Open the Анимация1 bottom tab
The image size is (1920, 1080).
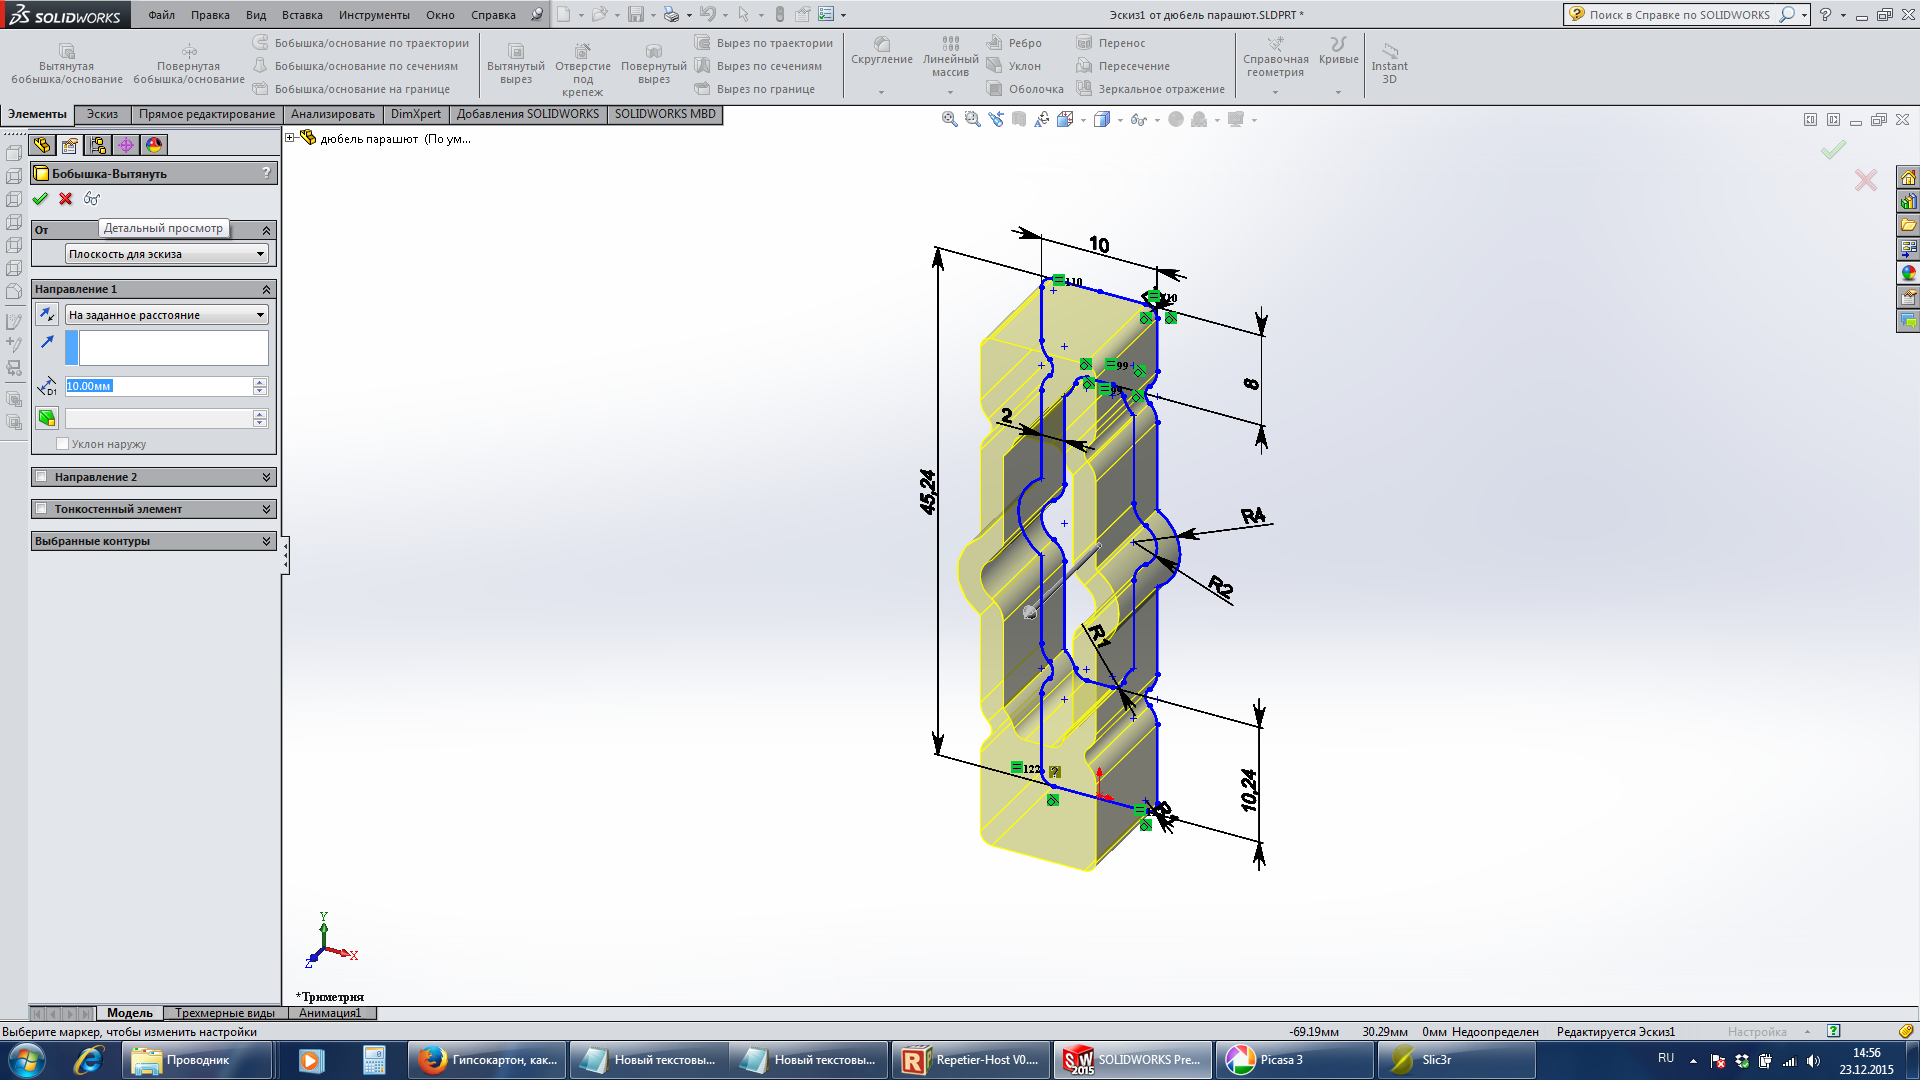pyautogui.click(x=330, y=1013)
